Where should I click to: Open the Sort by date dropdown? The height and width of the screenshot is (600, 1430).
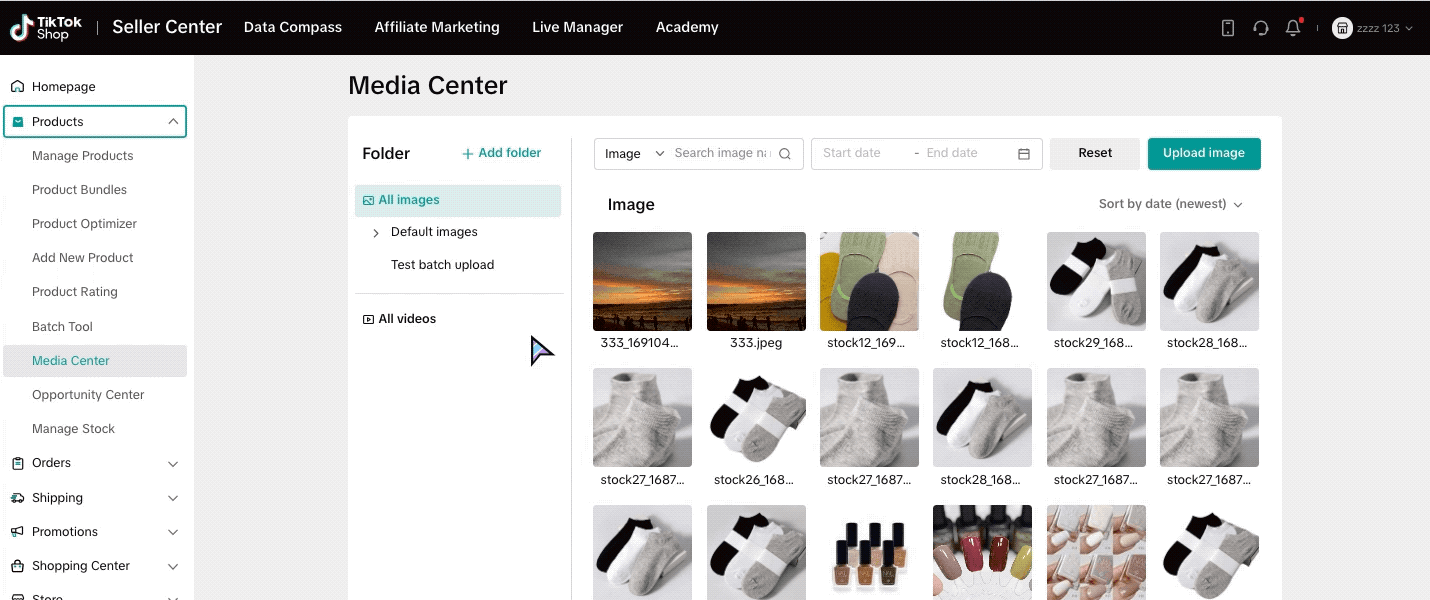click(x=1170, y=204)
